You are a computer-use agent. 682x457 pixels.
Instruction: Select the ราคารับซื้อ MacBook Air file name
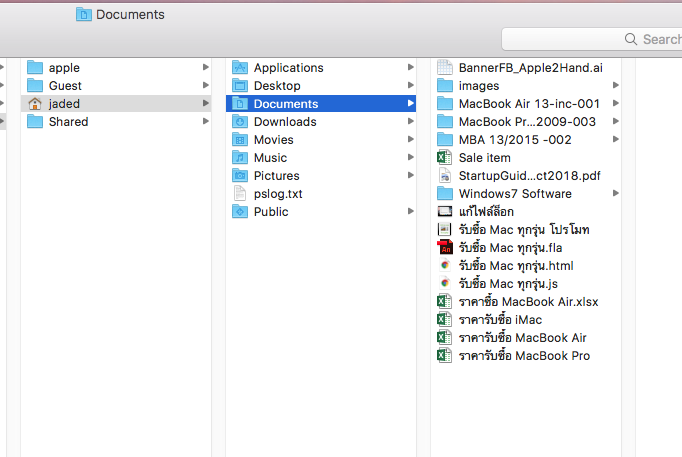pos(523,338)
